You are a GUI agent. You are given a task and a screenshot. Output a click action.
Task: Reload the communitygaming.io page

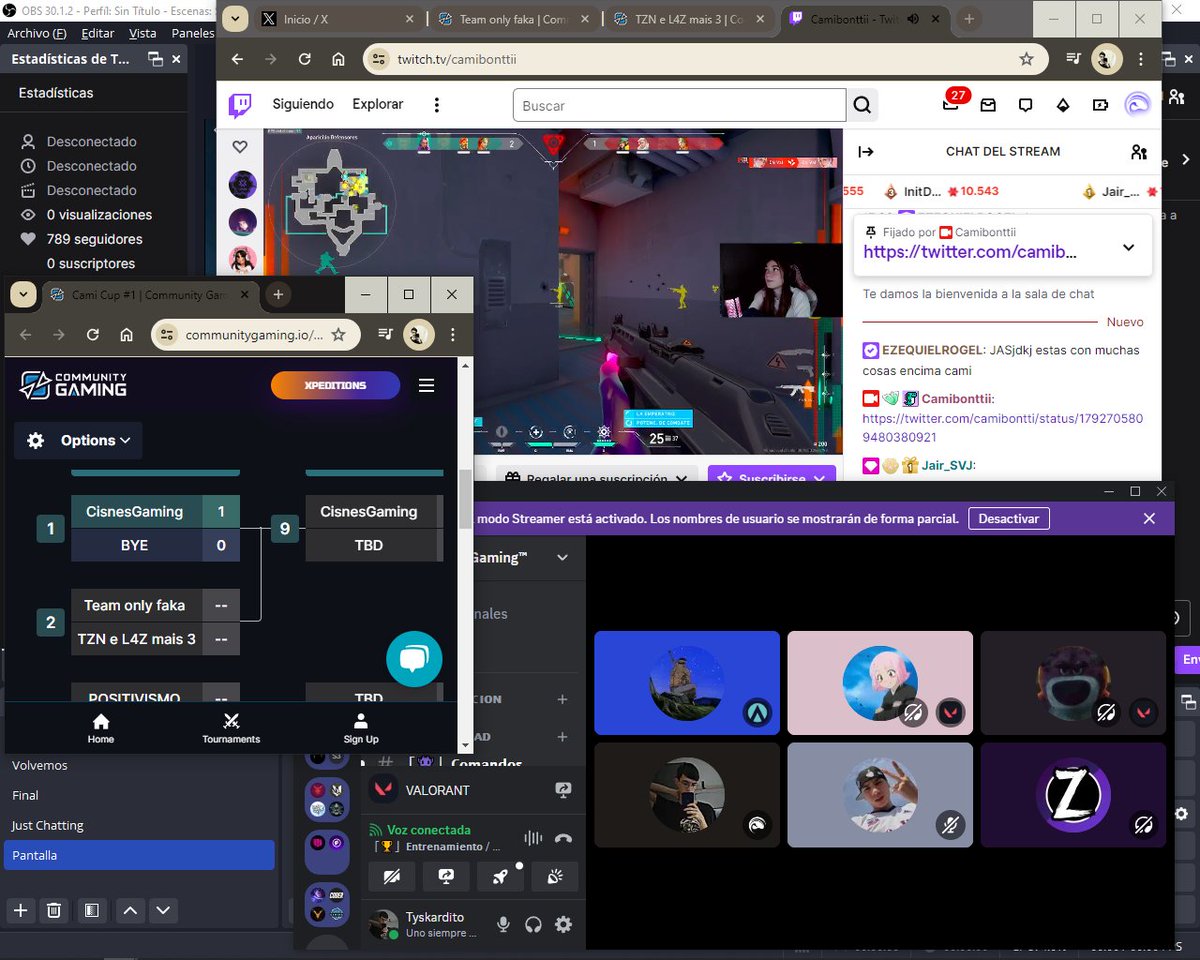click(x=93, y=335)
